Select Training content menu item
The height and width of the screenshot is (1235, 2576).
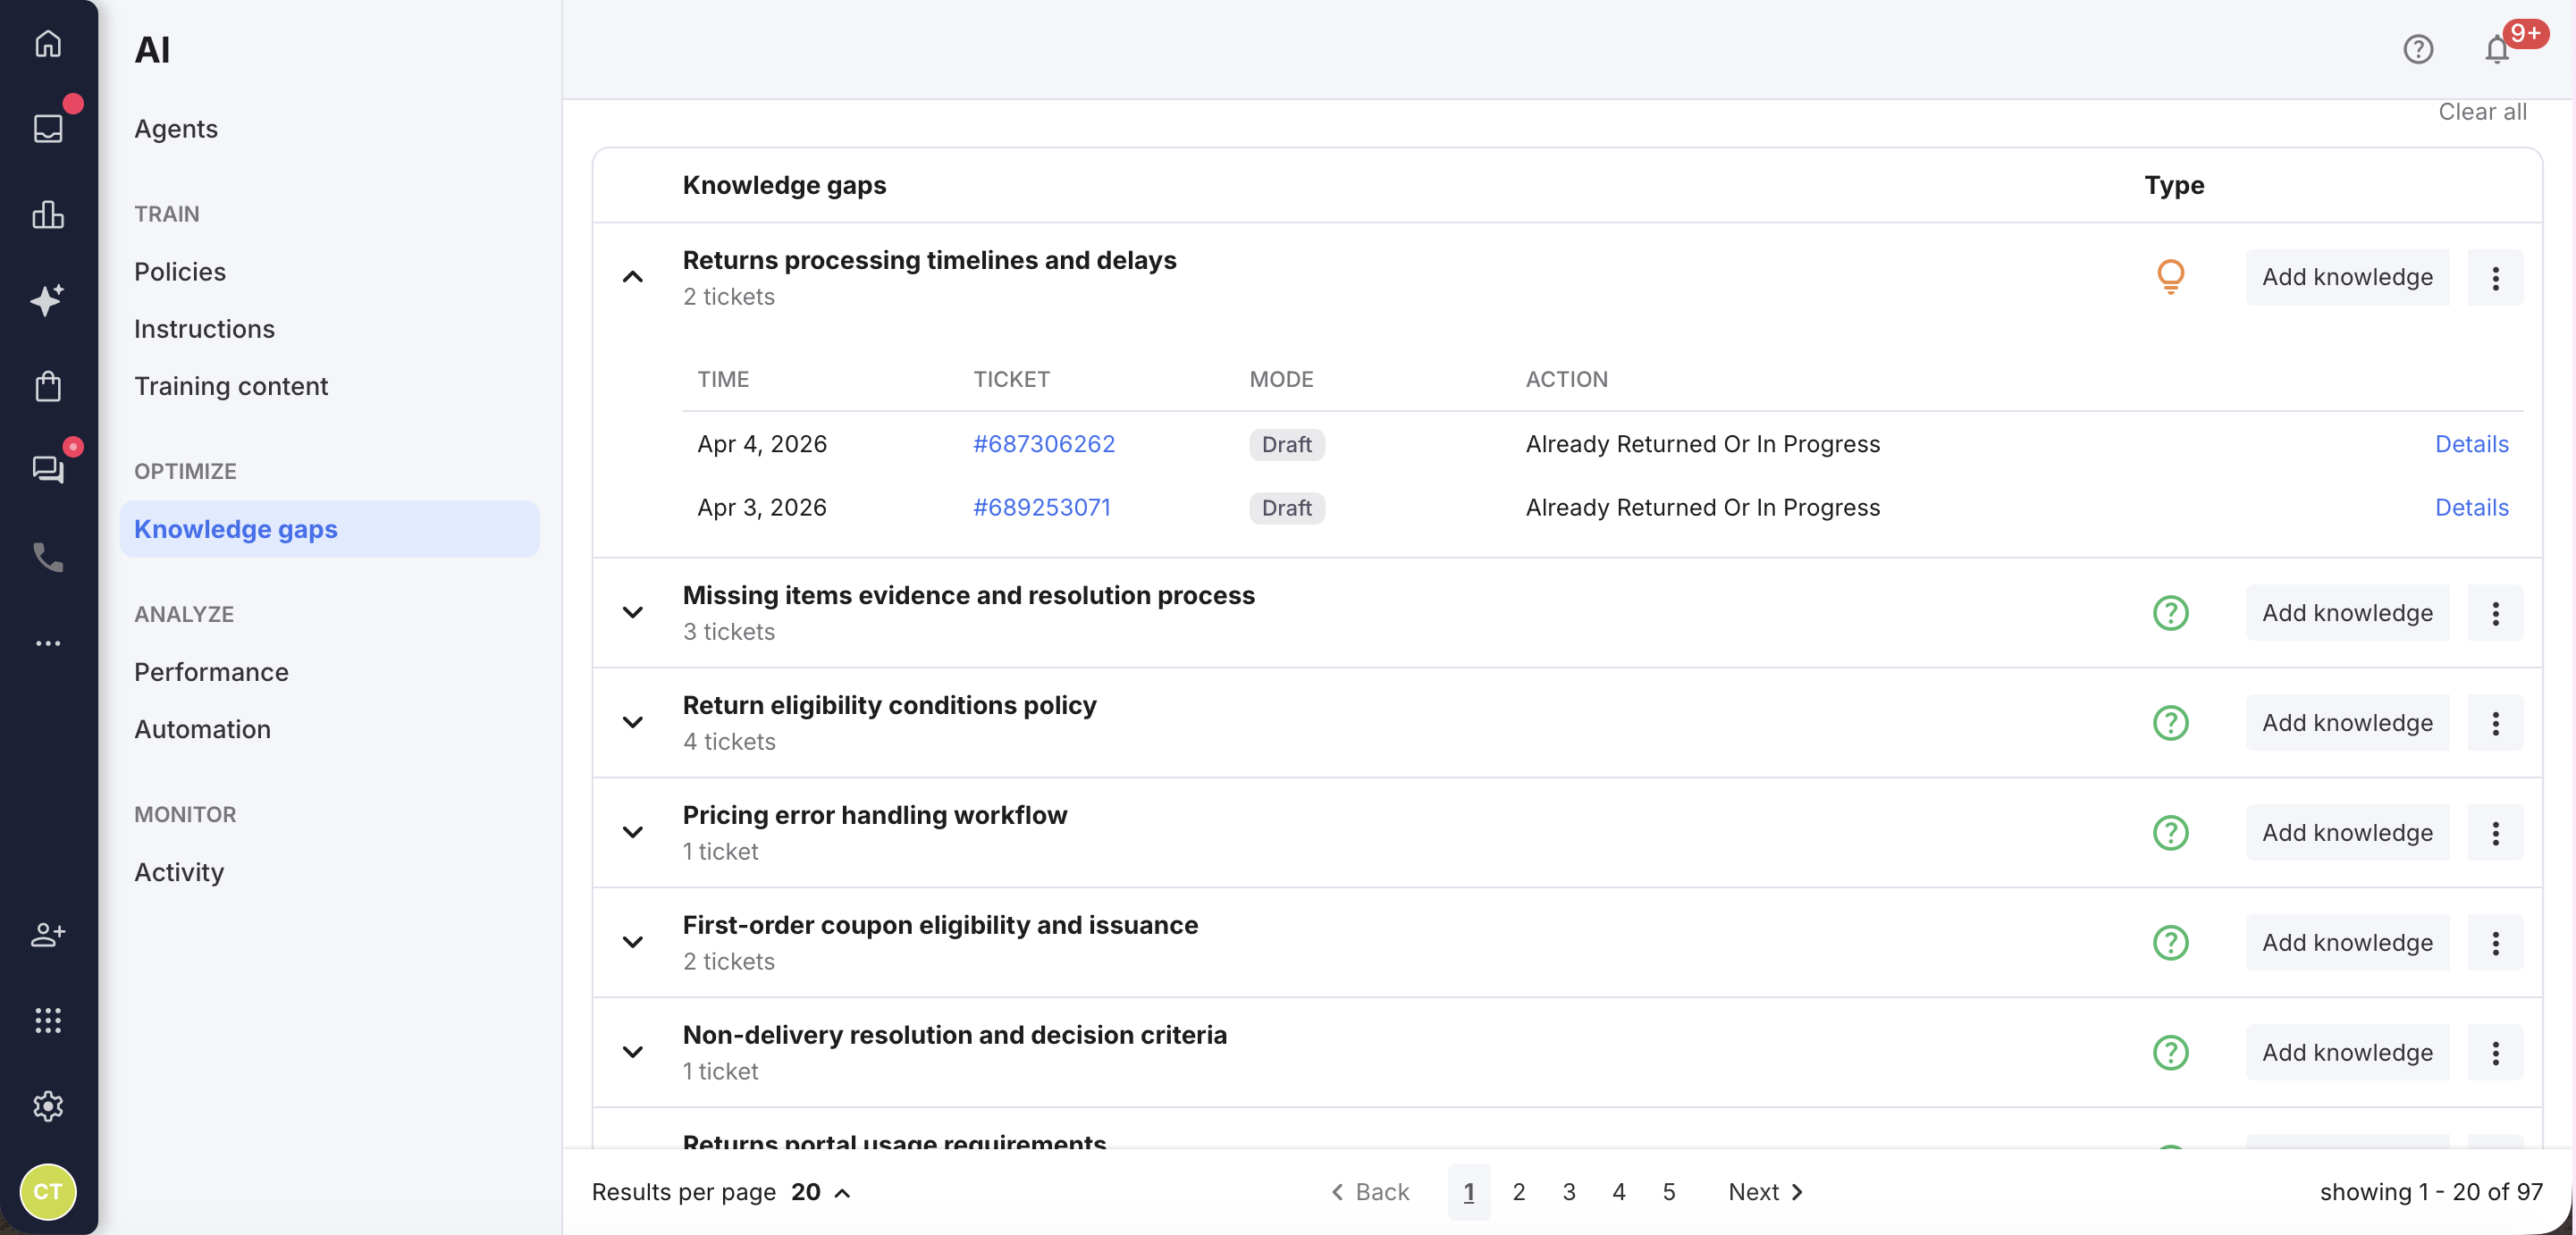(x=231, y=386)
